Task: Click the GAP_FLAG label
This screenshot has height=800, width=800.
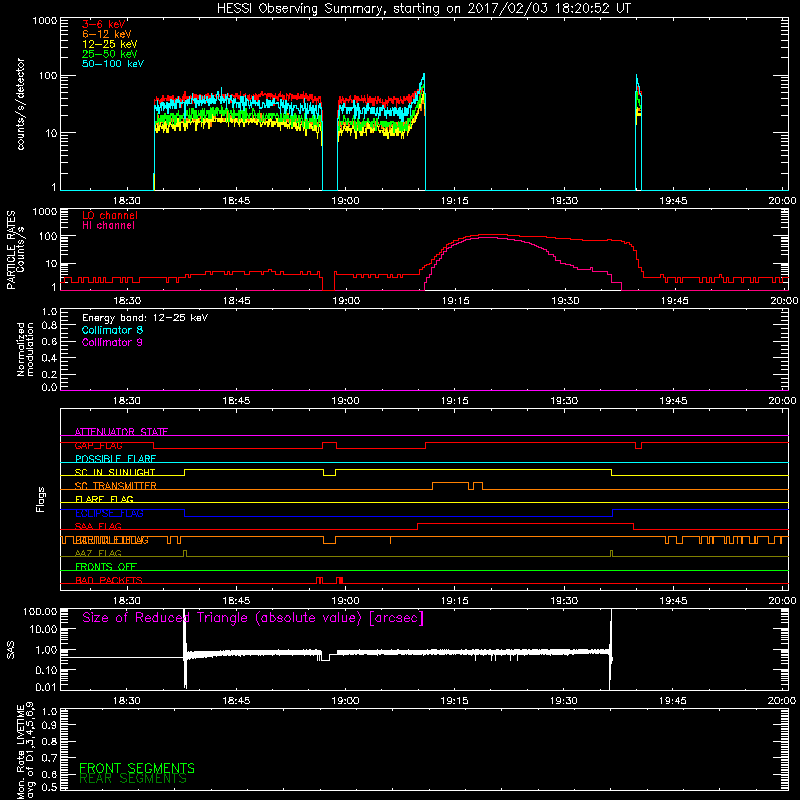Action: (98, 445)
